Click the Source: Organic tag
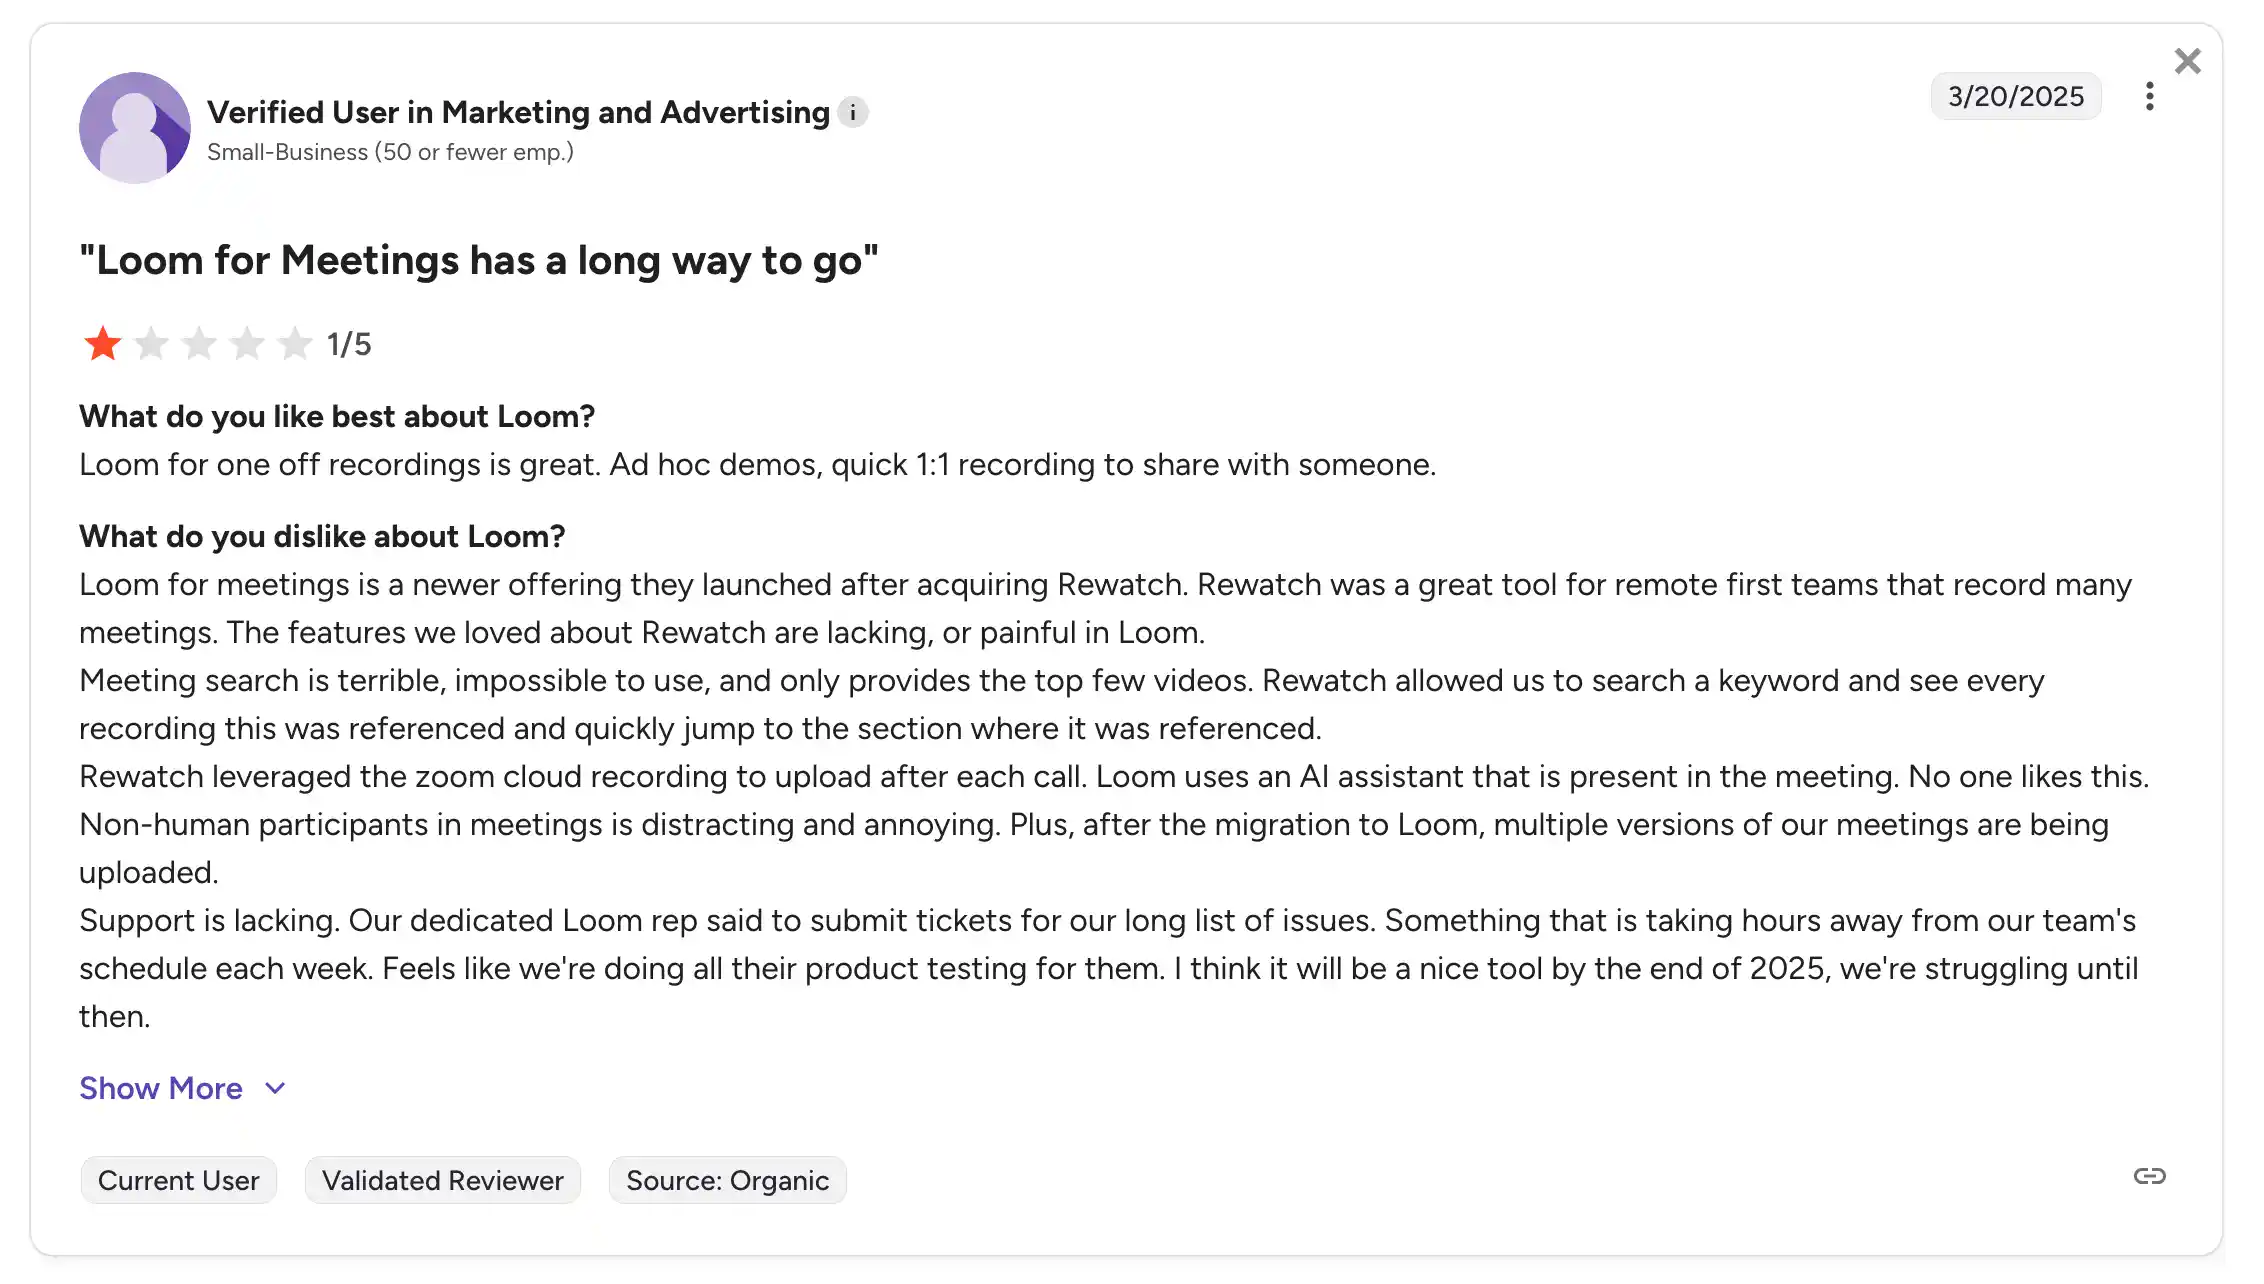Image resolution: width=2264 pixels, height=1284 pixels. point(727,1180)
